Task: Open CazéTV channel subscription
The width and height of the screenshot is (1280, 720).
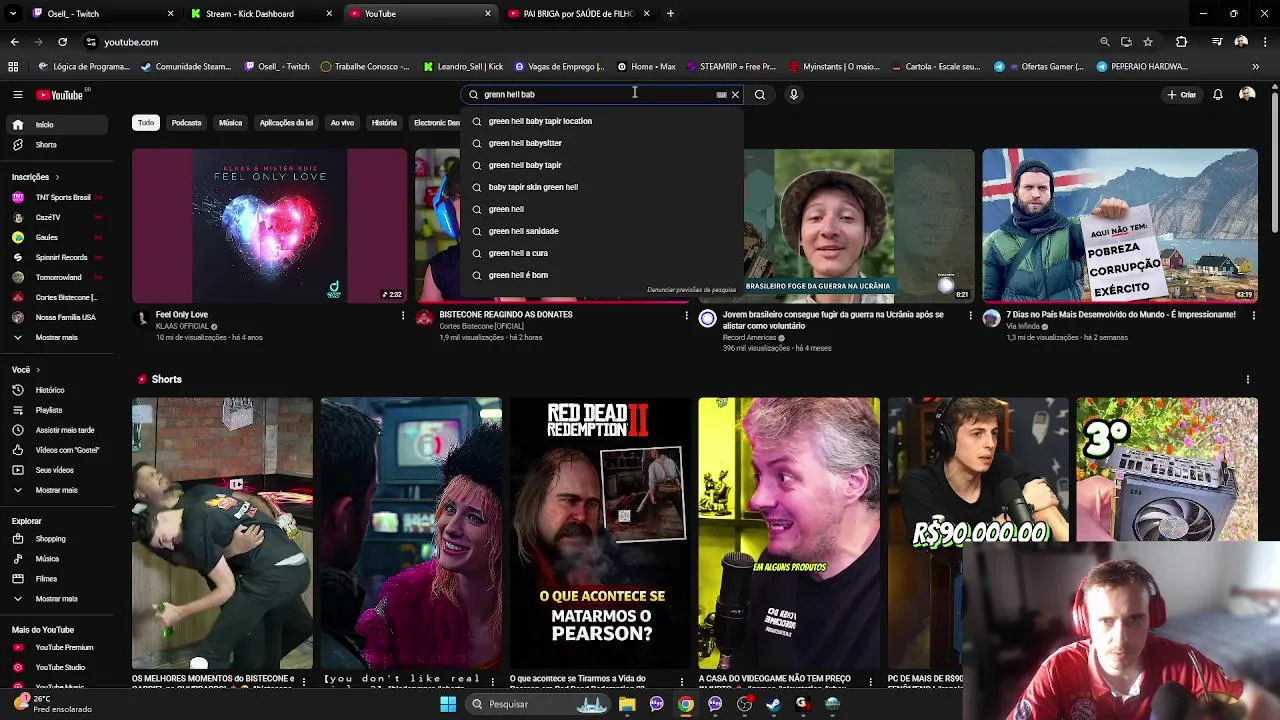Action: pyautogui.click(x=58, y=218)
